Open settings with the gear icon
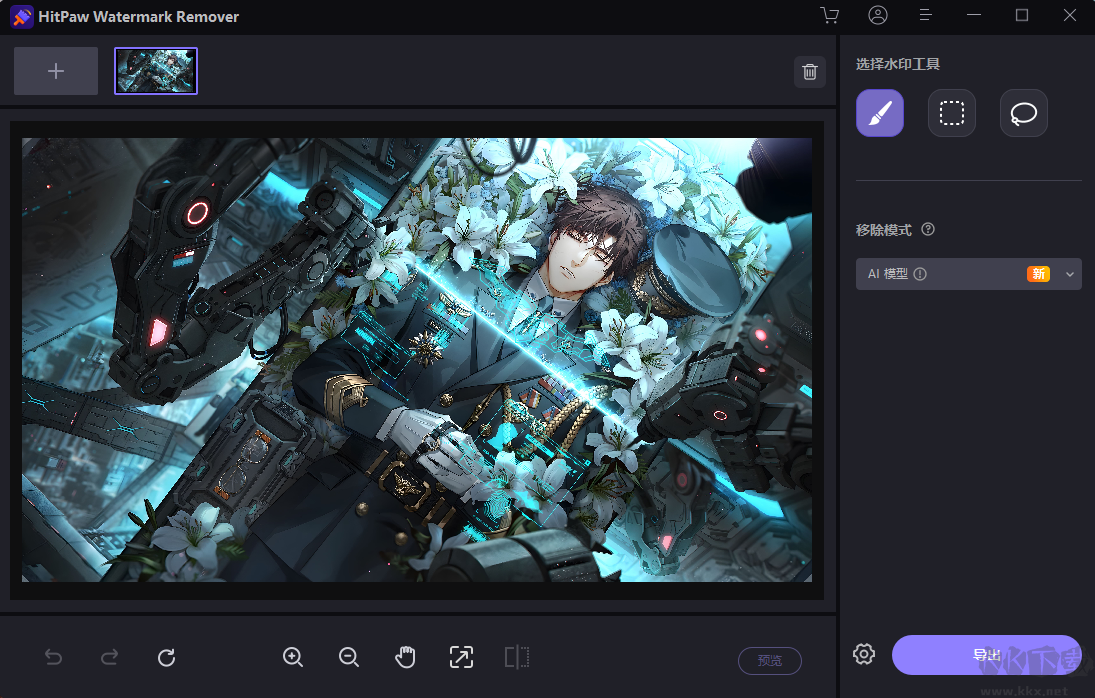 pyautogui.click(x=864, y=654)
